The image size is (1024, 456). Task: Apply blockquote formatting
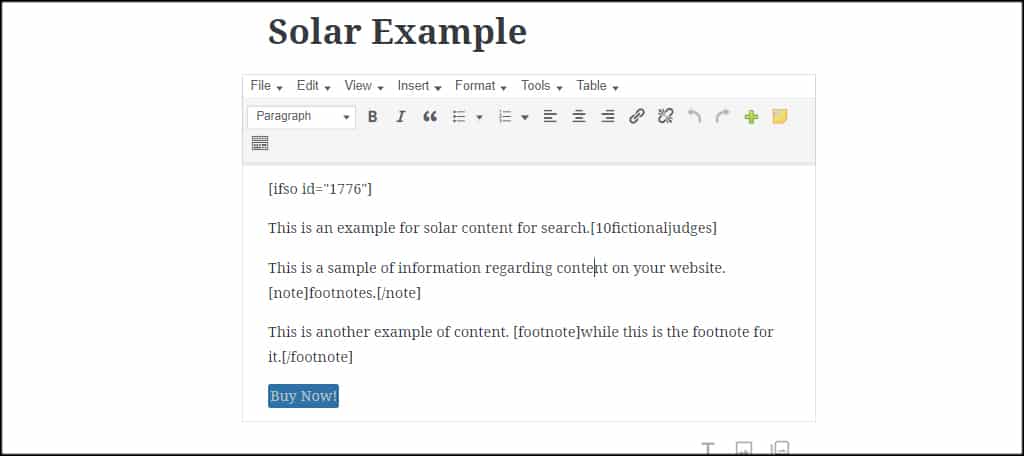(x=430, y=117)
